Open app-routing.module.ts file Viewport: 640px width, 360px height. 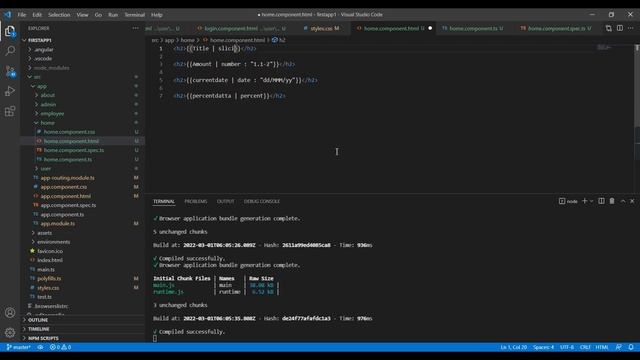67,178
